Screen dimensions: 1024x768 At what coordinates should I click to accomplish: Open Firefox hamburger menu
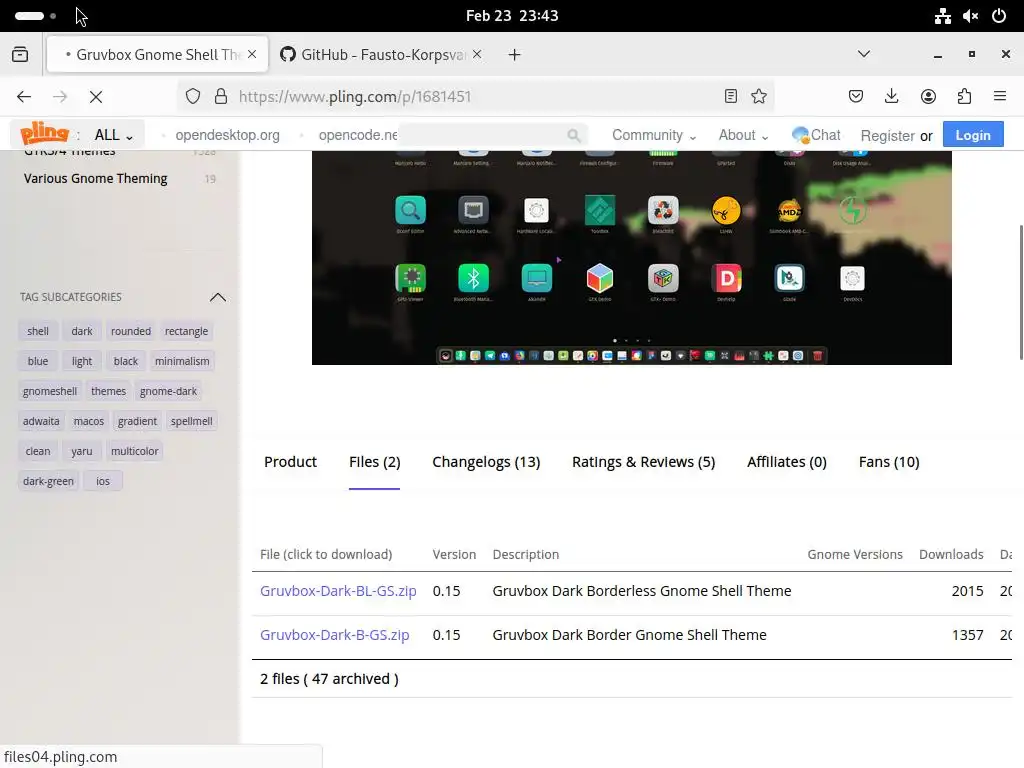pyautogui.click(x=1000, y=97)
